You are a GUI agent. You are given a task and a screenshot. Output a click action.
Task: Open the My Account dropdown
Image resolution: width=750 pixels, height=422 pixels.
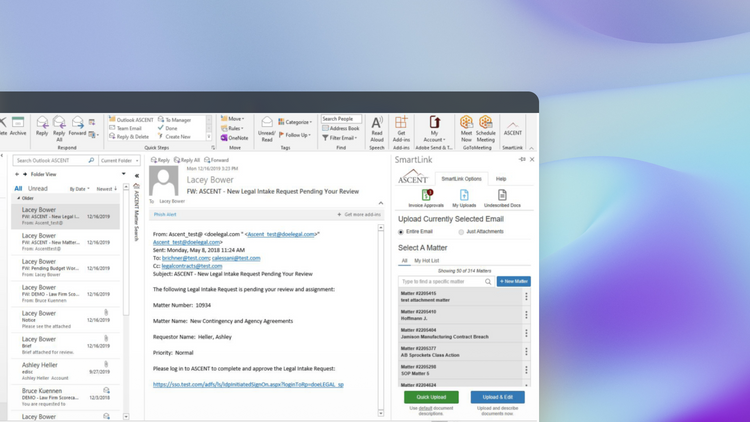coord(434,129)
